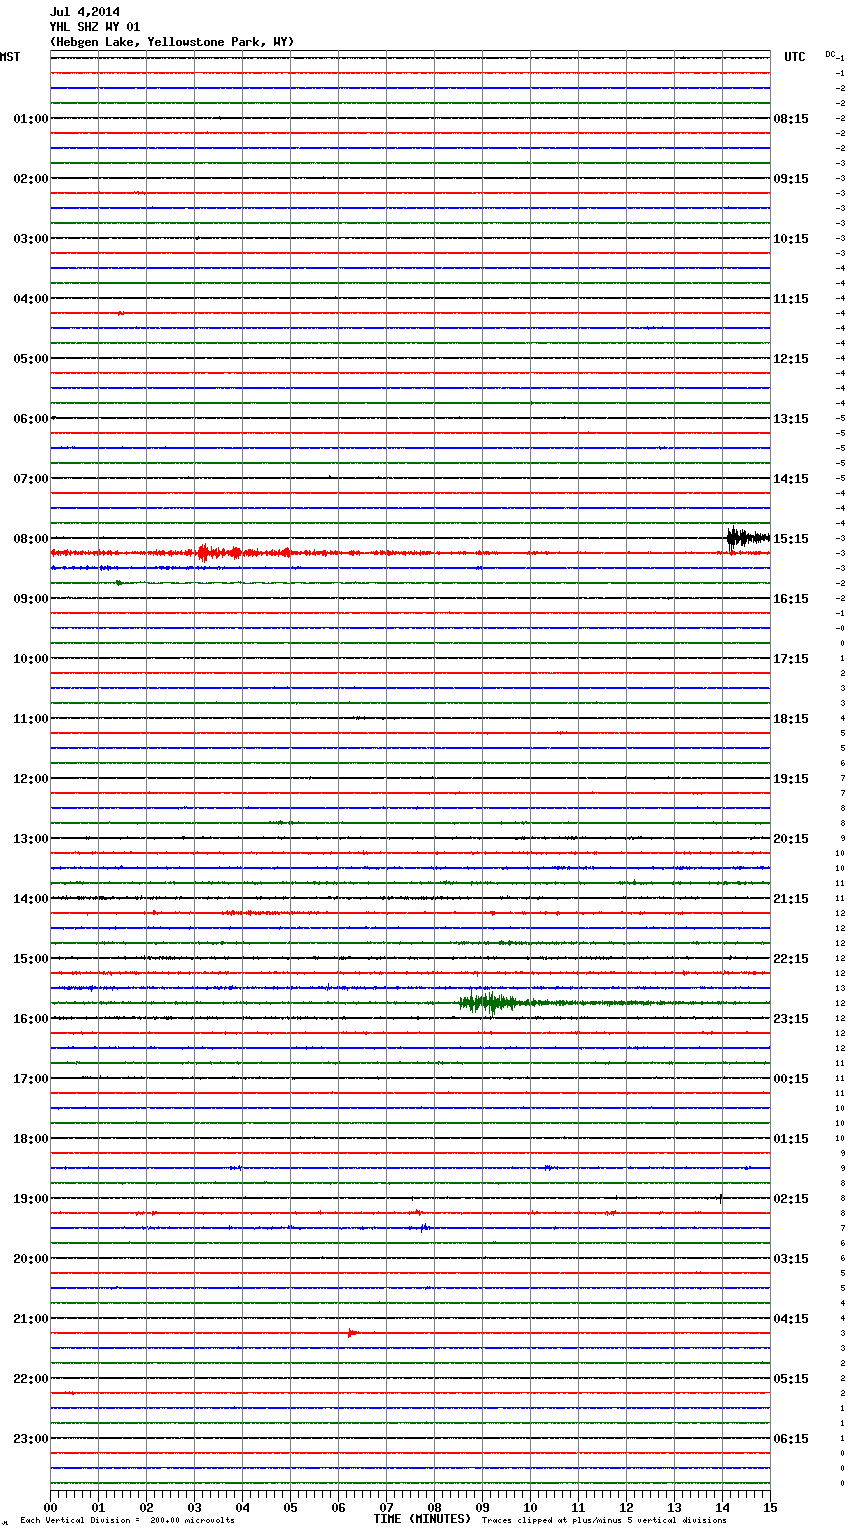Image resolution: width=850 pixels, height=1534 pixels.
Task: Click the '15:15' UTC time label
Action: point(791,539)
